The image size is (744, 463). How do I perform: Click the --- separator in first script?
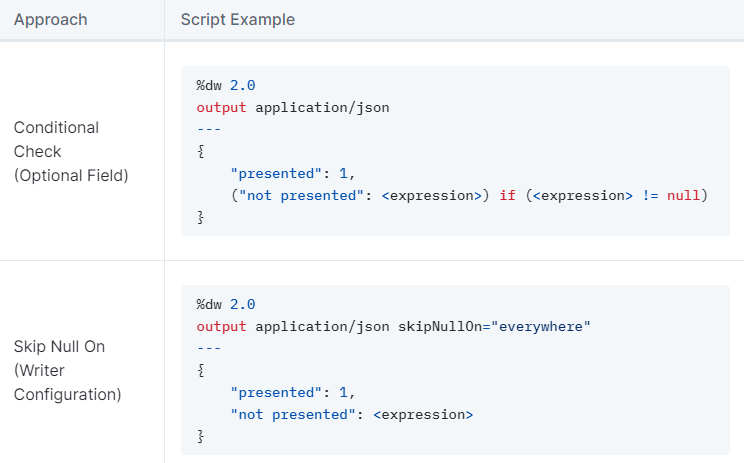[x=209, y=129]
